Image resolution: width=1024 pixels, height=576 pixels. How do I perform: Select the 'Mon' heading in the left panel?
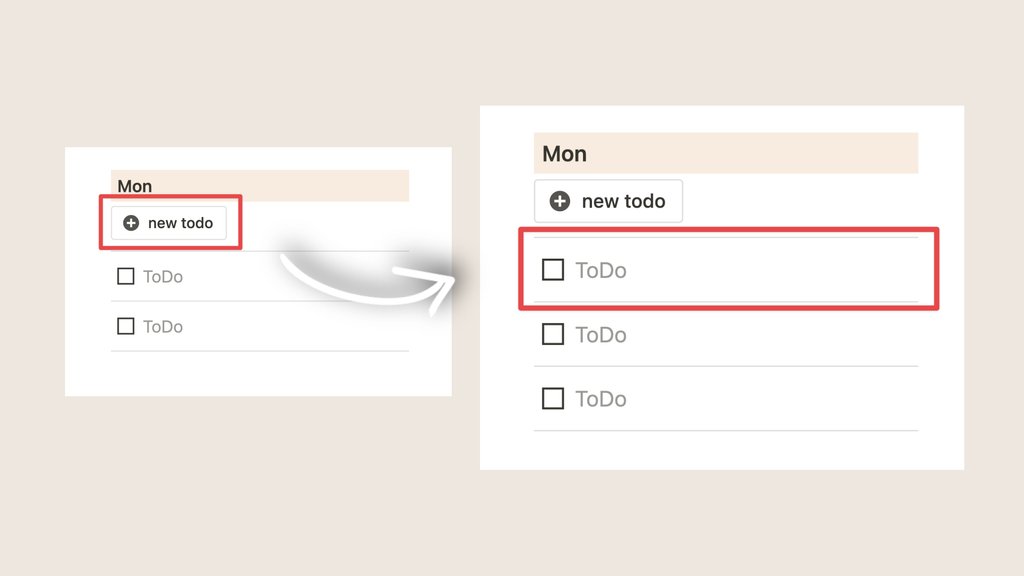[135, 186]
